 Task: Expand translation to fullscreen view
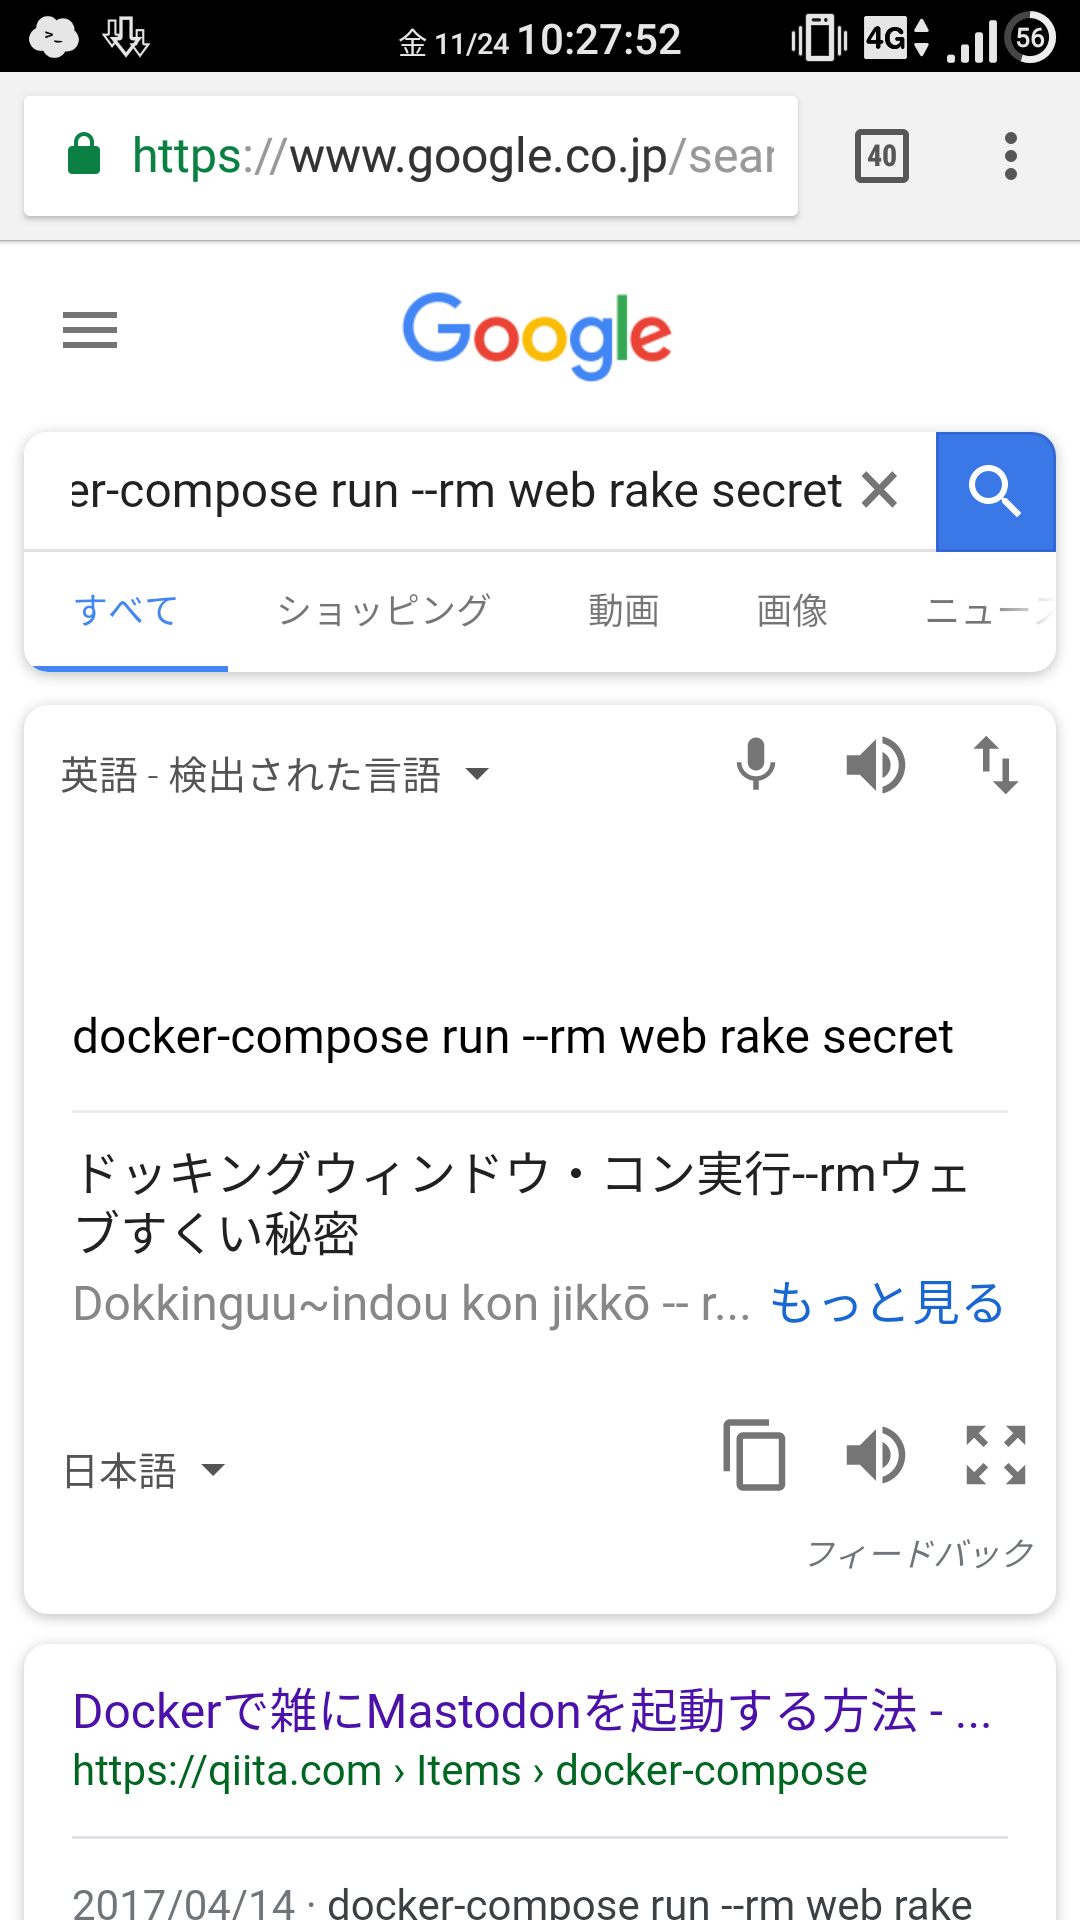tap(996, 1455)
